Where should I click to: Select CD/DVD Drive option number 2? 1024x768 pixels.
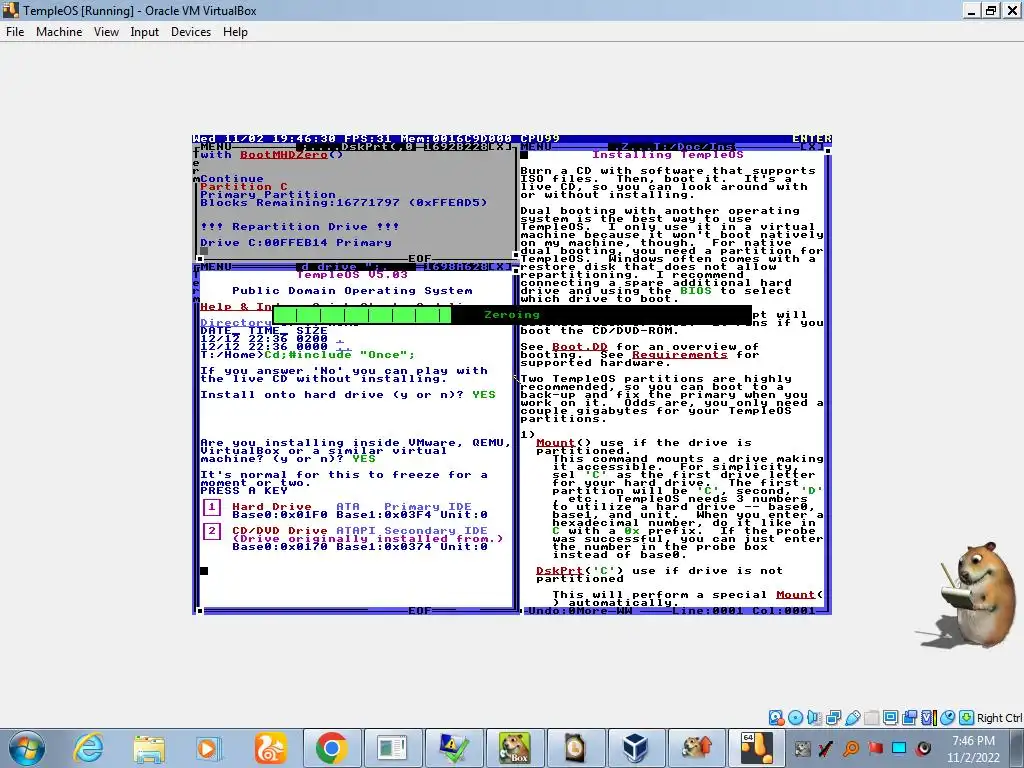[212, 531]
